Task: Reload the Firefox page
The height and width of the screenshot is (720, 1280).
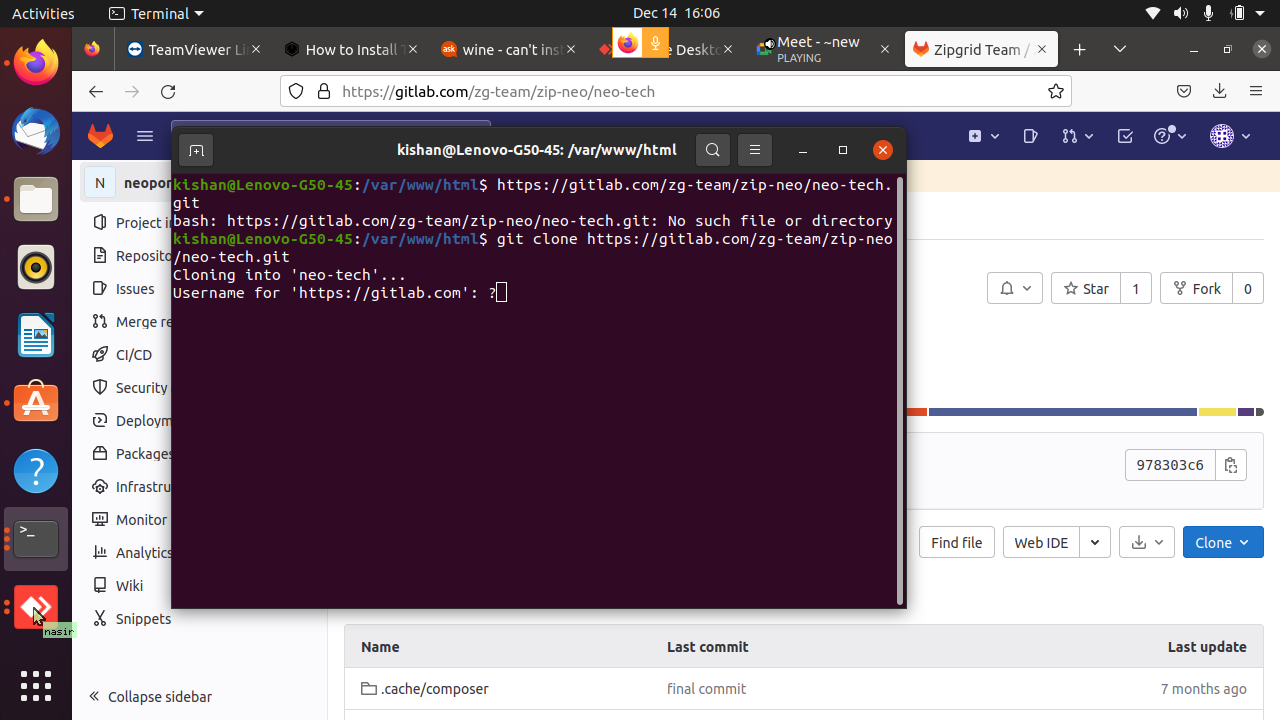Action: point(168,91)
